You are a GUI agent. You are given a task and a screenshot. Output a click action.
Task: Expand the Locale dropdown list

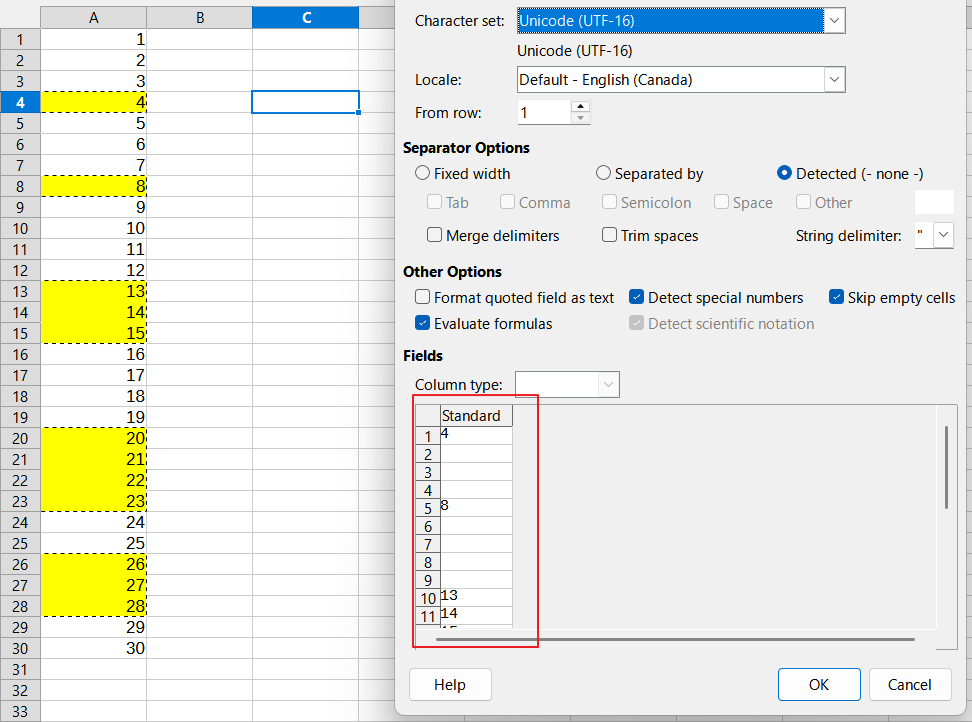point(834,80)
